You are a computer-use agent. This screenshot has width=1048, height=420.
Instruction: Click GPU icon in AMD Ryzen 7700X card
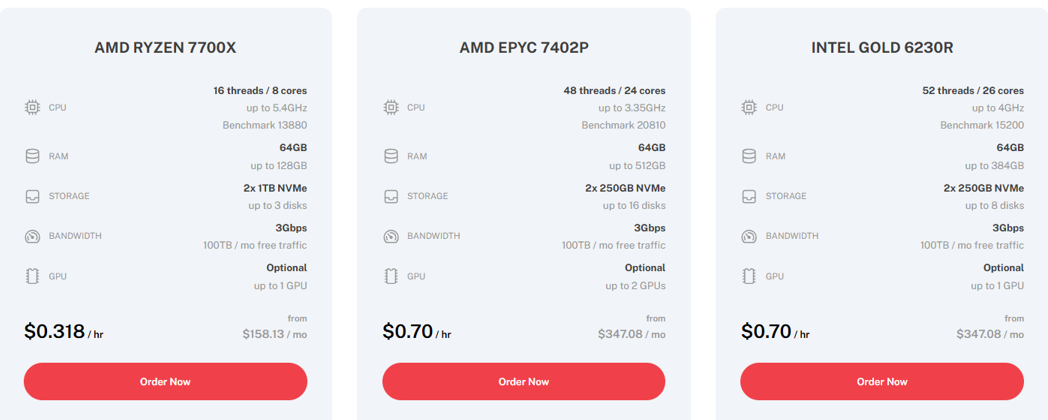(x=32, y=276)
